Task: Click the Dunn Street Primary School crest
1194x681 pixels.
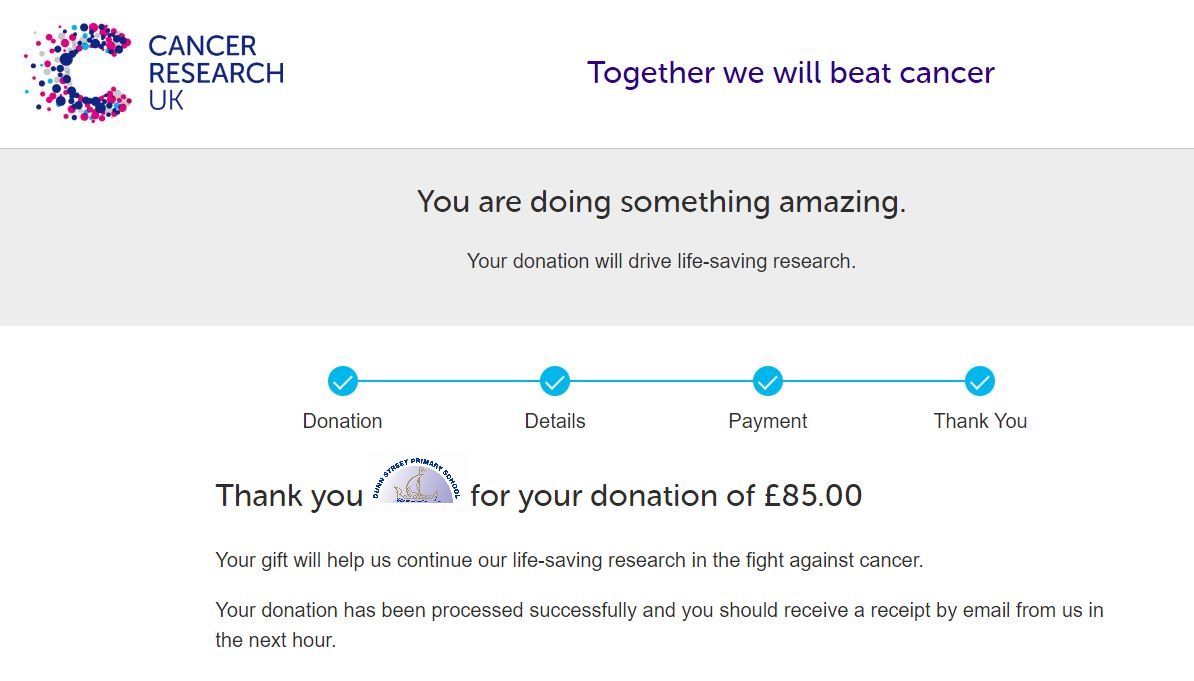Action: [x=417, y=480]
